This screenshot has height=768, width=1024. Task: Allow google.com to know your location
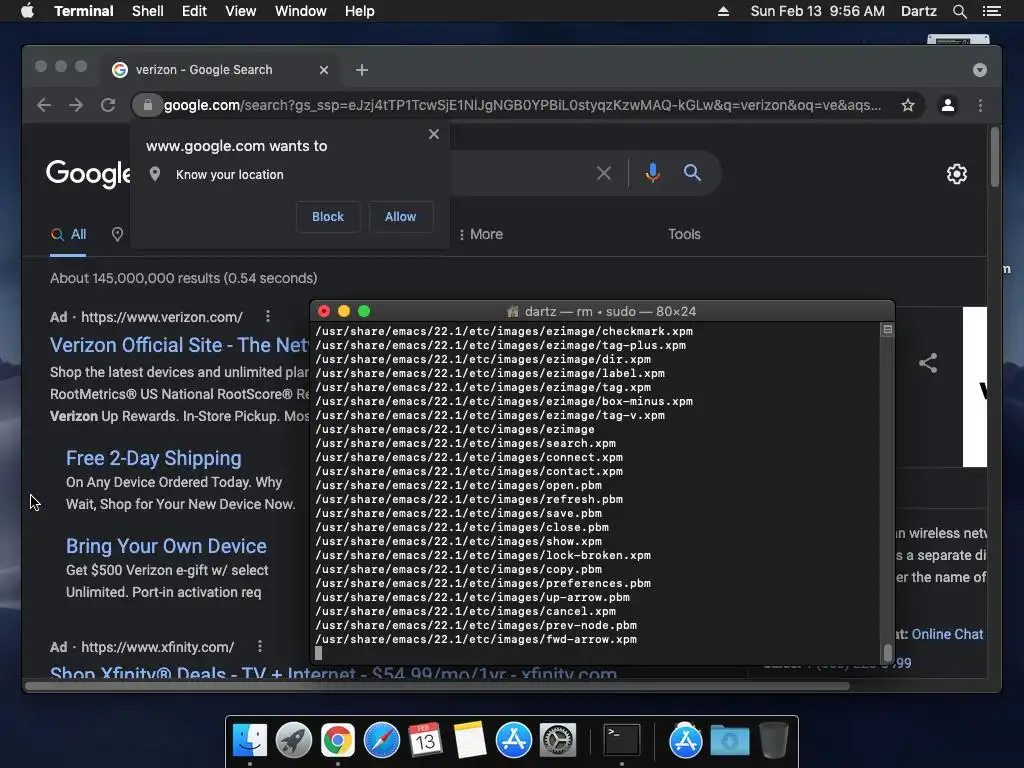tap(400, 217)
